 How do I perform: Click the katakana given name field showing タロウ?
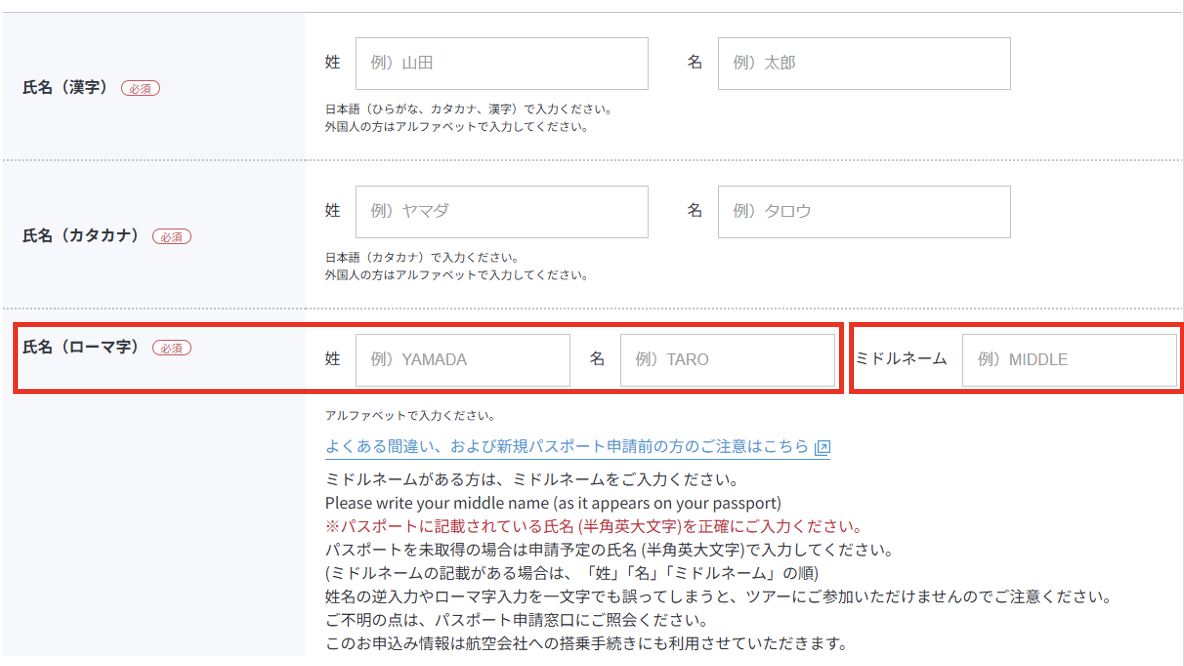863,211
